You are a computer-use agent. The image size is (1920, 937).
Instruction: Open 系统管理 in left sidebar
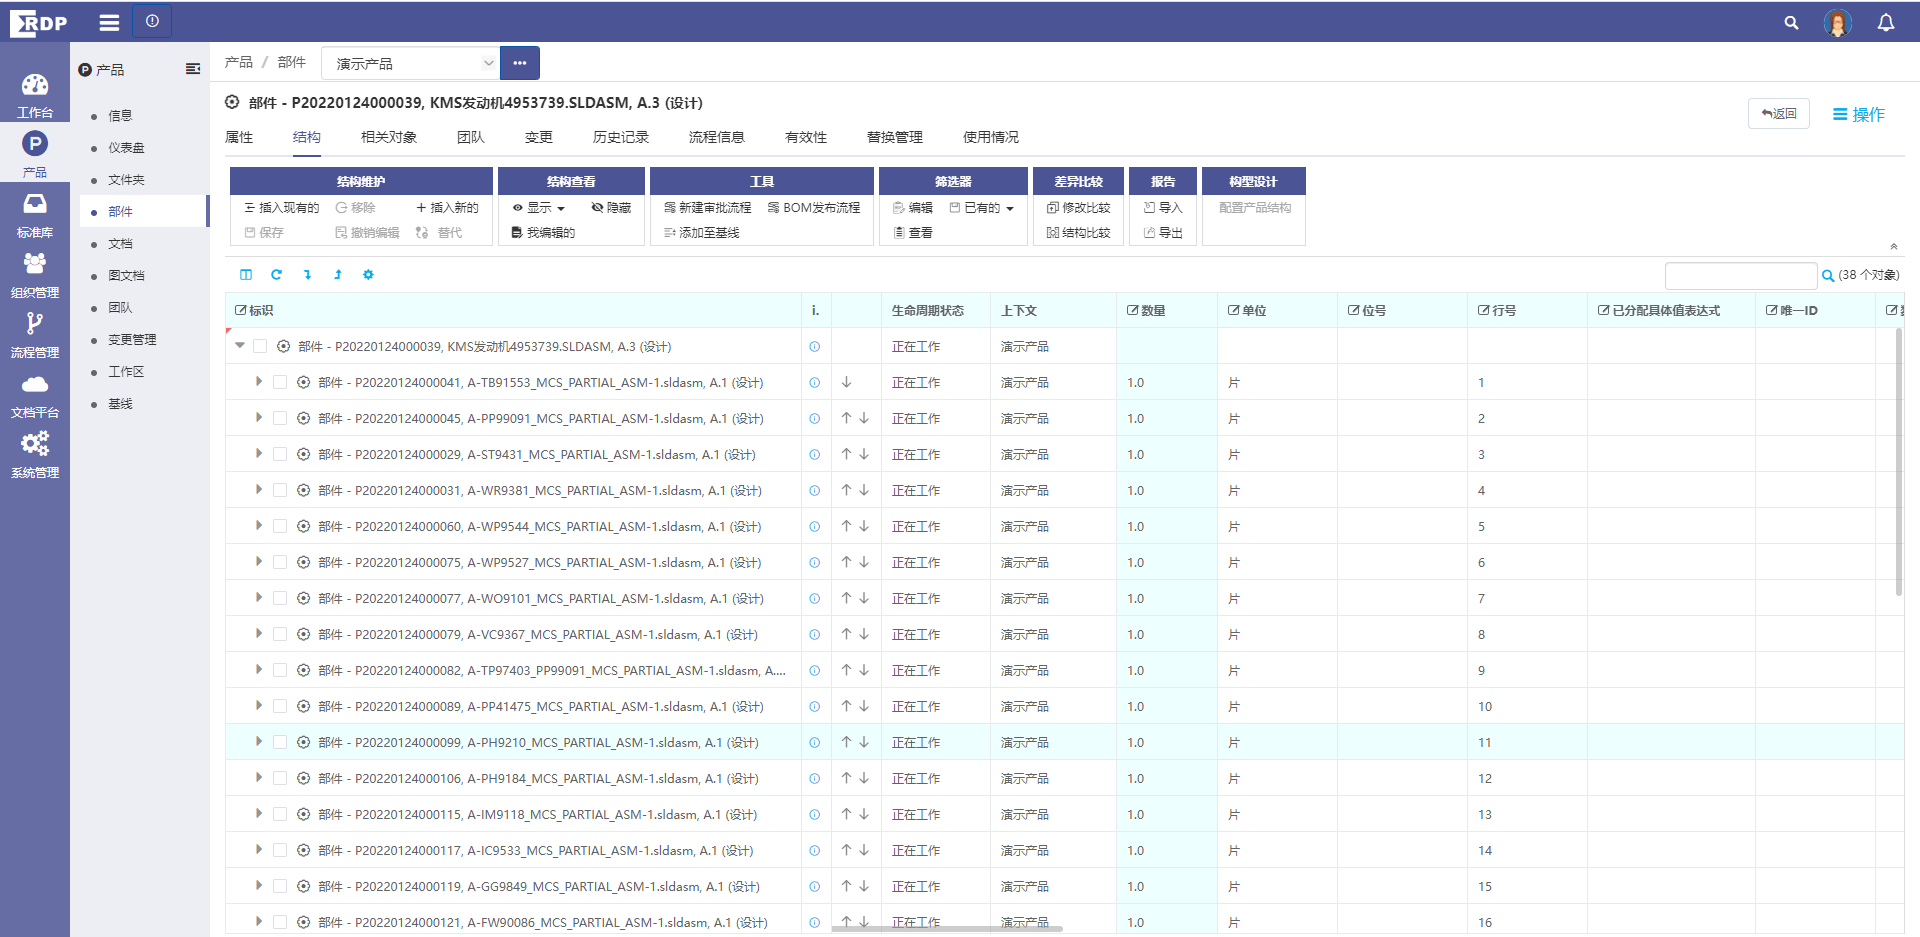coord(35,455)
